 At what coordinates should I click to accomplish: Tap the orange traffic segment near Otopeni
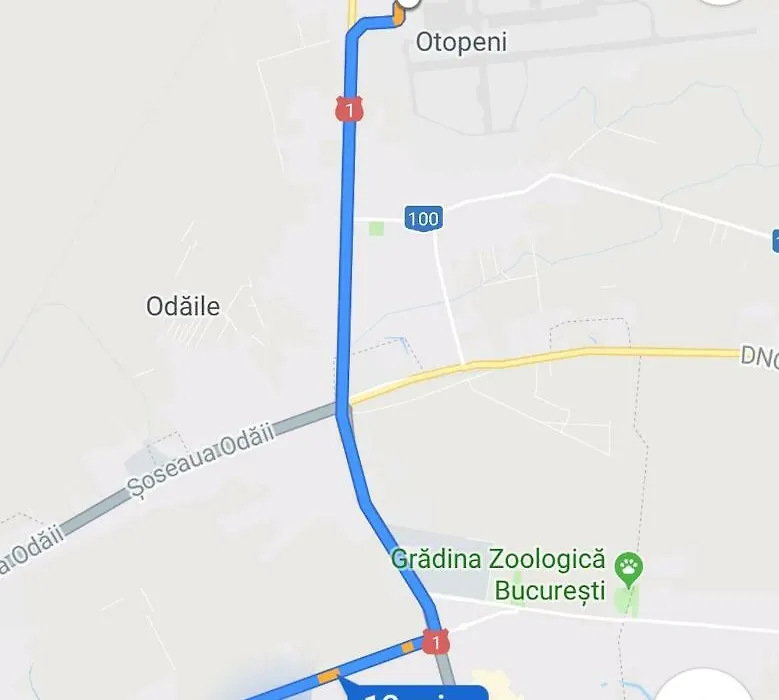coord(398,14)
